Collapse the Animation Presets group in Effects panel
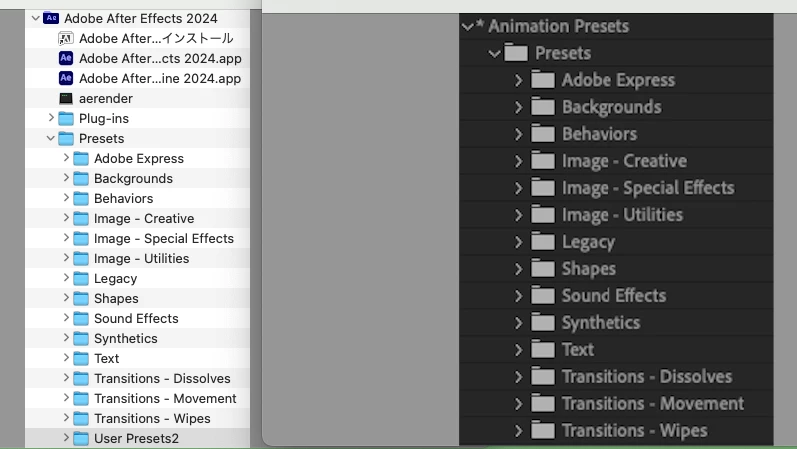797x449 pixels. [x=467, y=26]
